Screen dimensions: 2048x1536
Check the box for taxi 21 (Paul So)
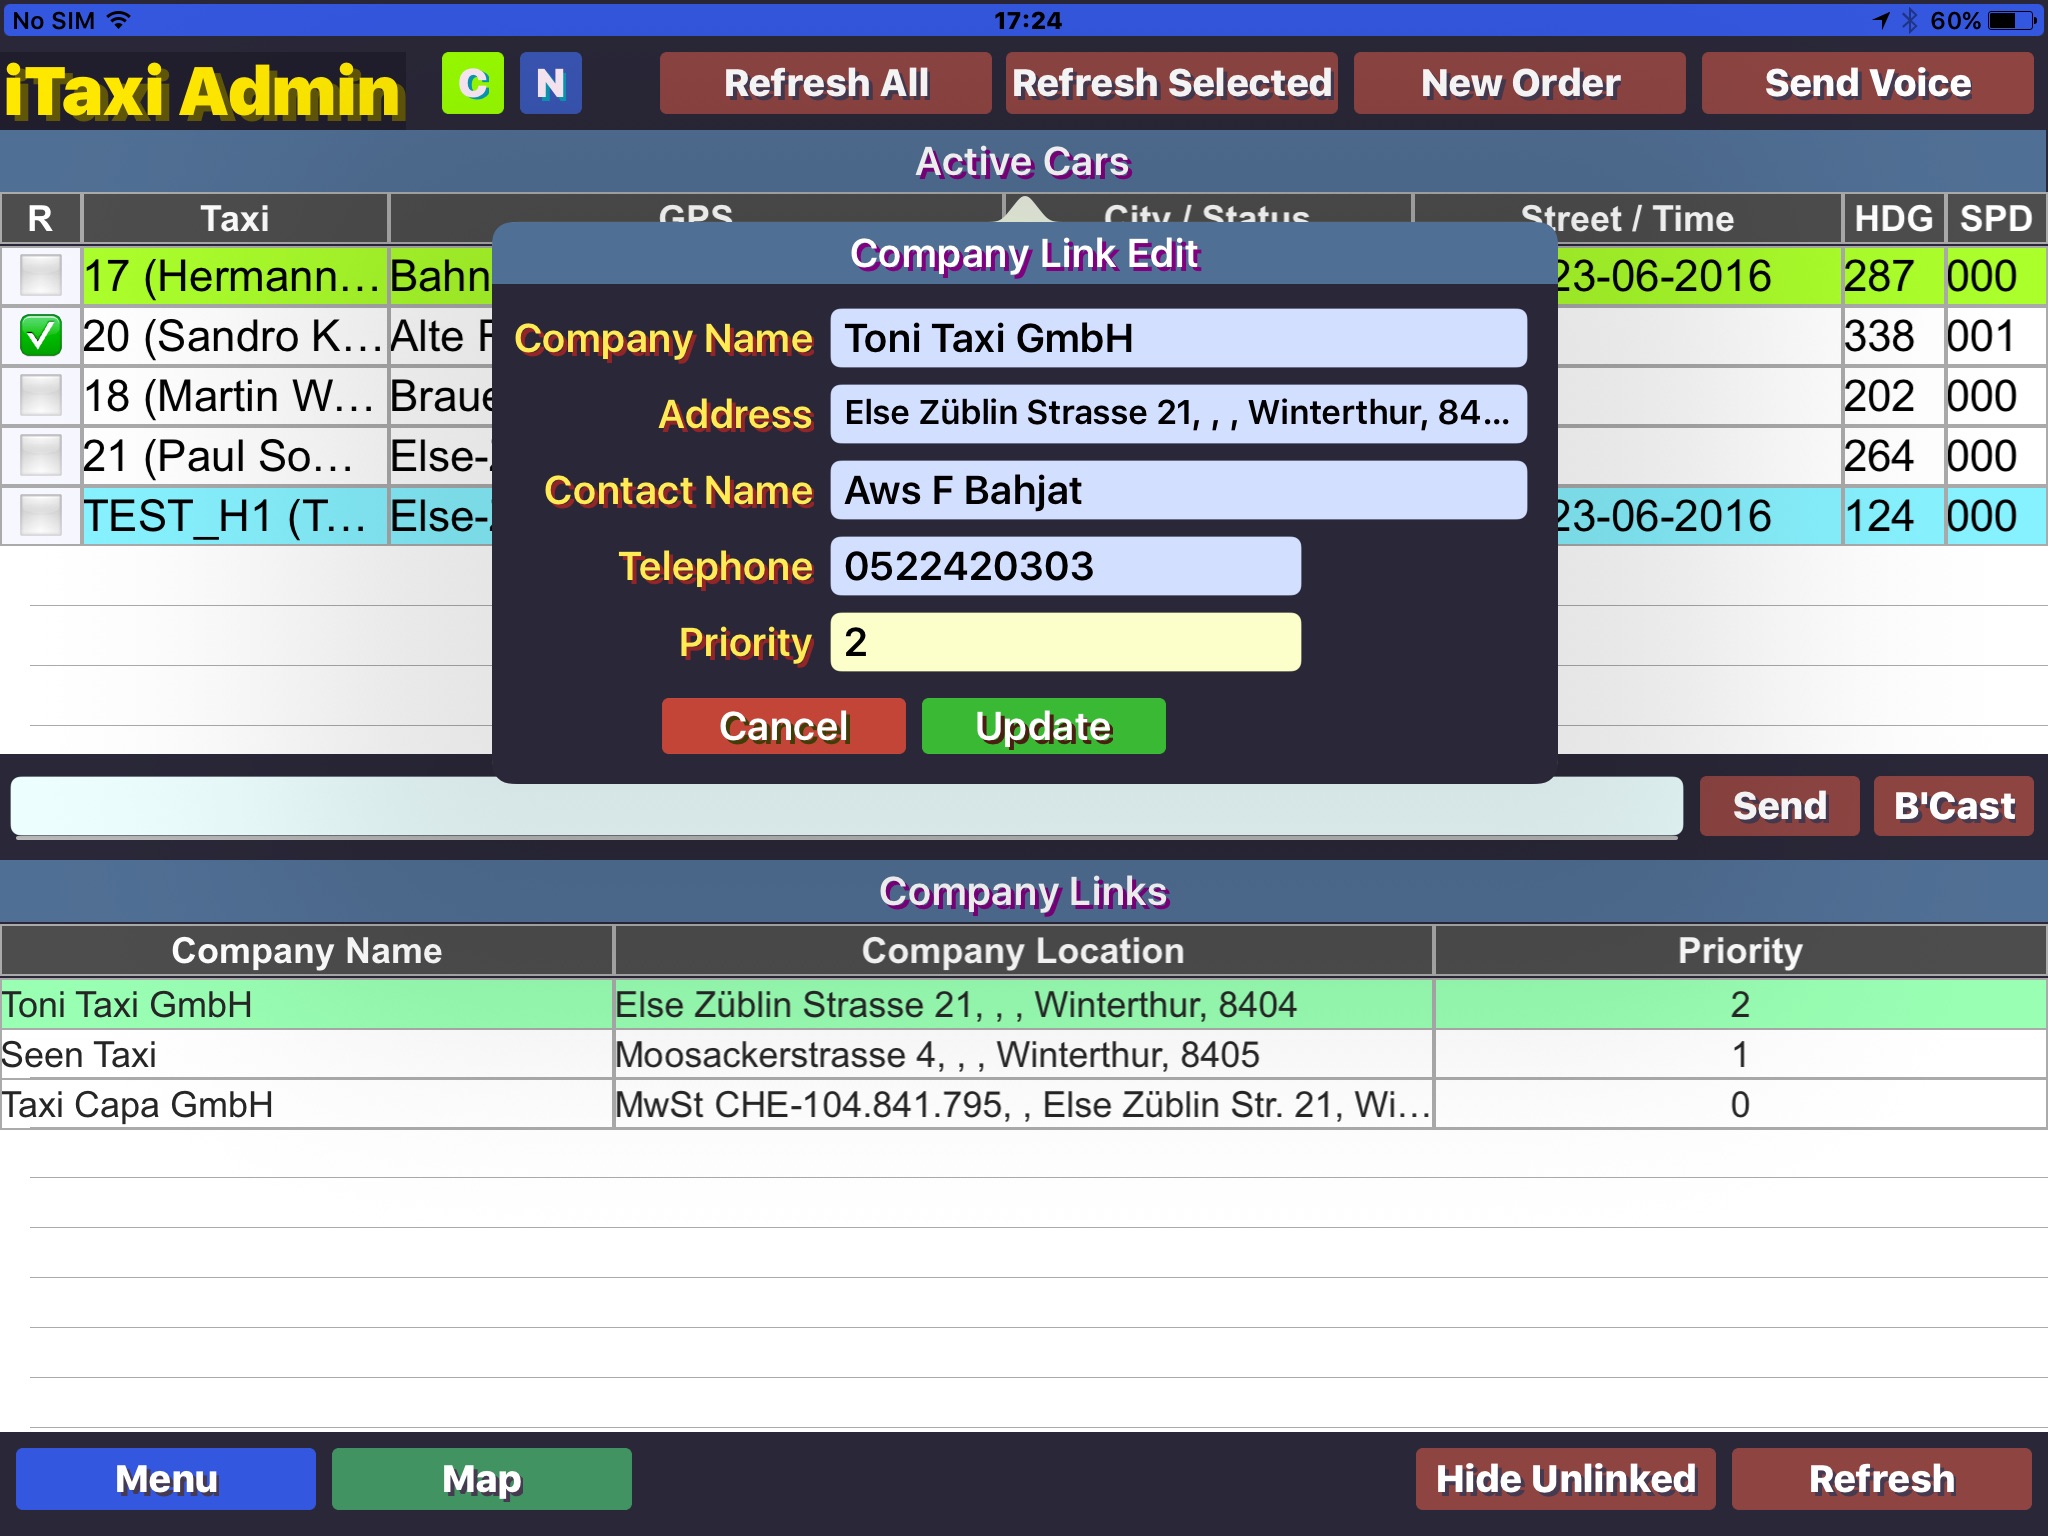[x=41, y=456]
